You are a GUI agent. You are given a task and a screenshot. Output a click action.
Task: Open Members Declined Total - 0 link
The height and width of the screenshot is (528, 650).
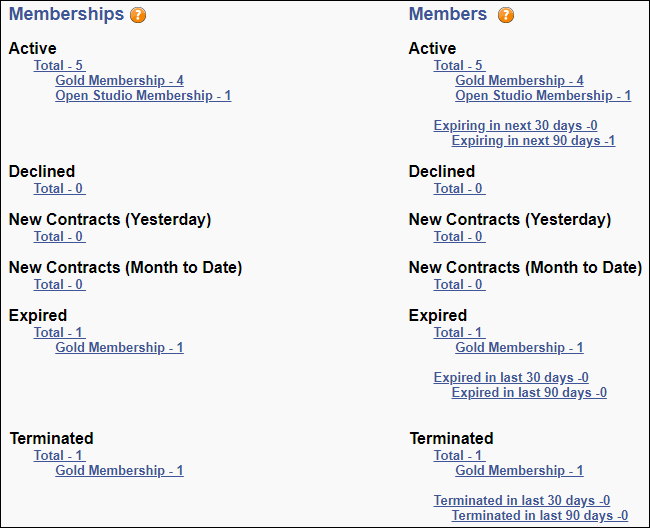(x=459, y=188)
